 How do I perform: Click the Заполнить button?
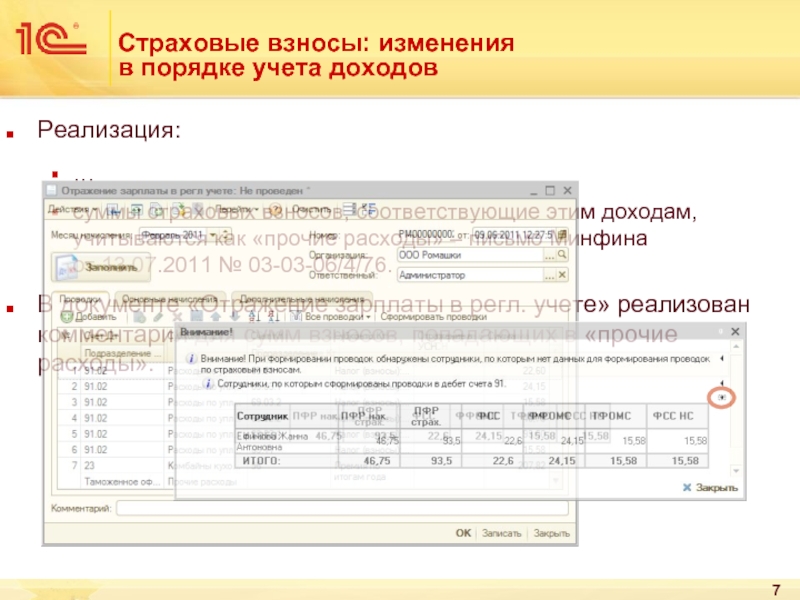[101, 267]
